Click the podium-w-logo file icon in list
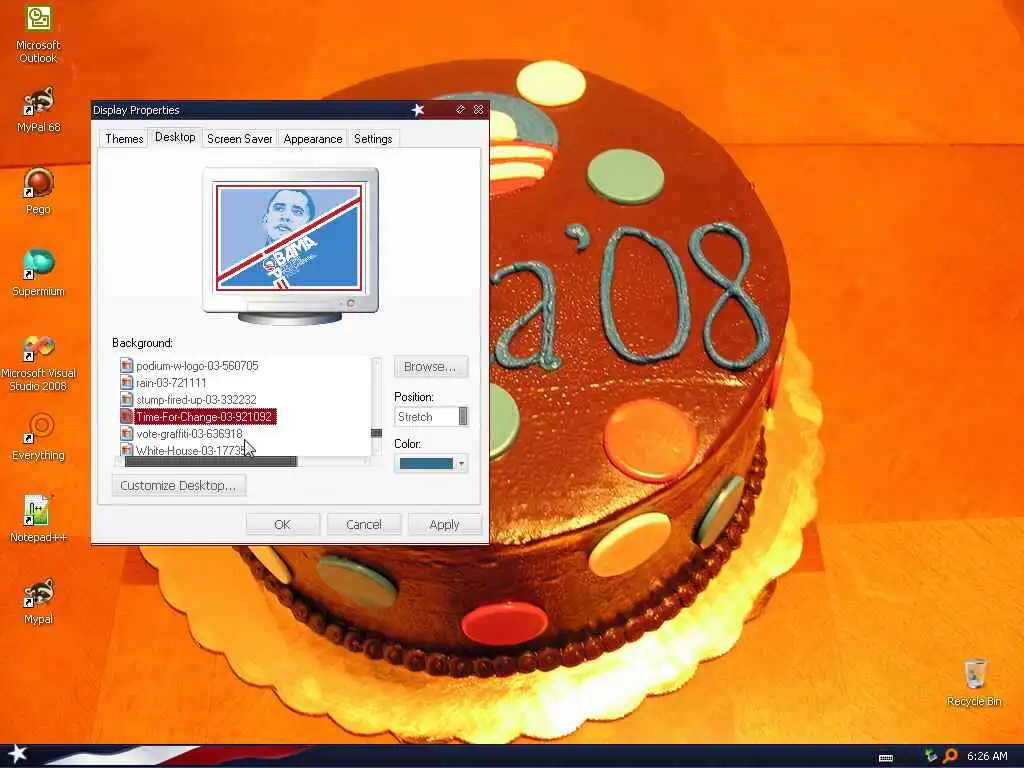Image resolution: width=1024 pixels, height=768 pixels. (x=127, y=366)
